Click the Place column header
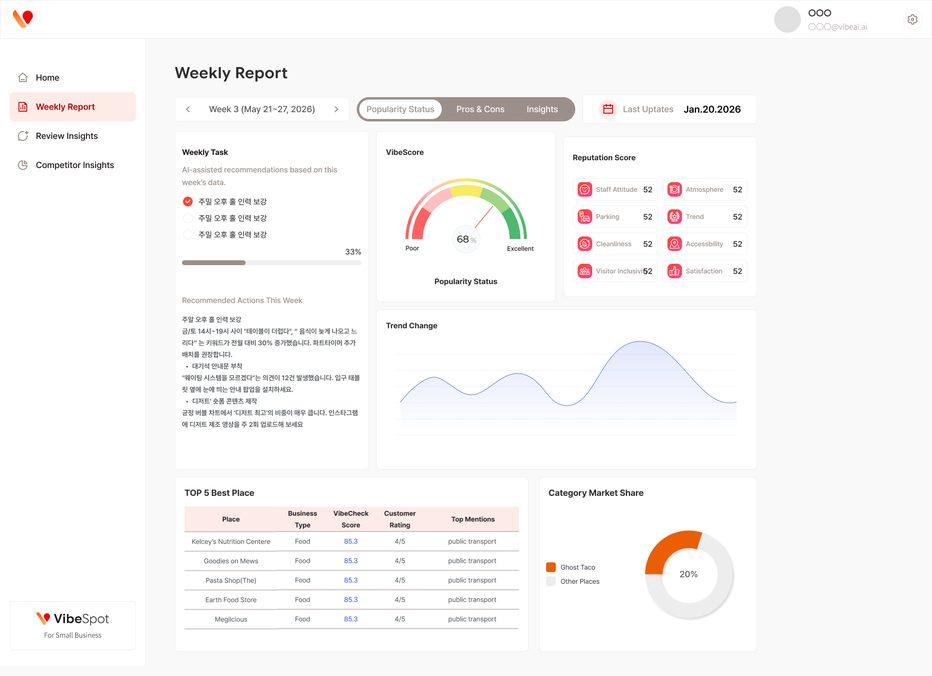 point(231,519)
